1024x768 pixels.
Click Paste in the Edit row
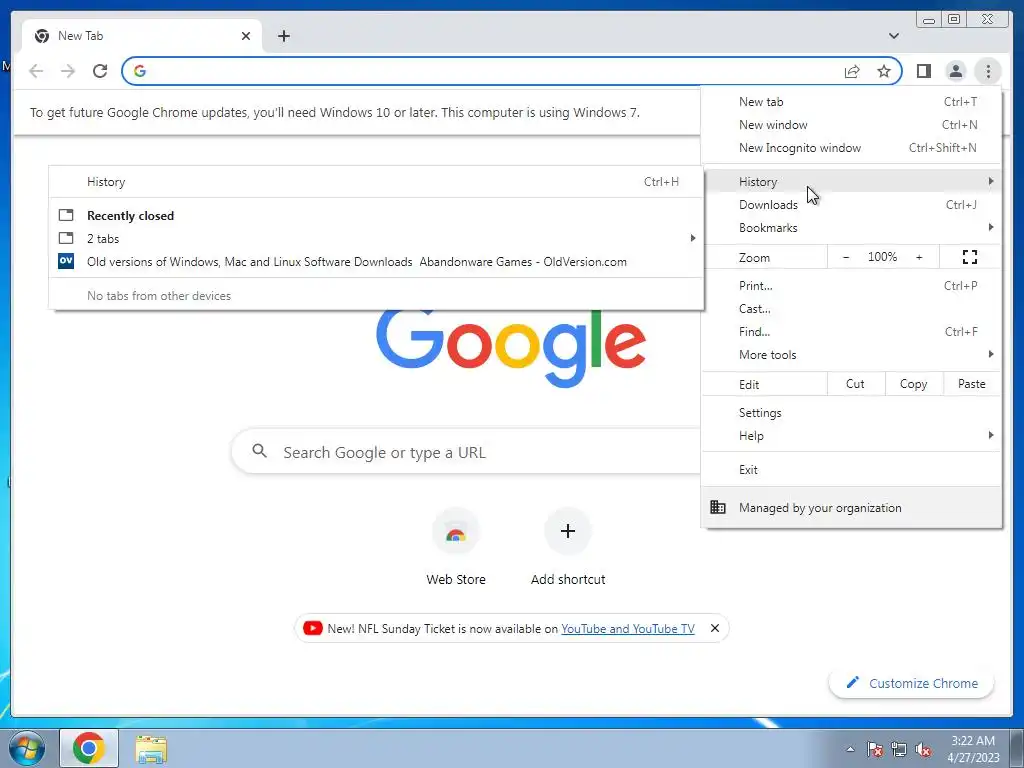click(972, 384)
